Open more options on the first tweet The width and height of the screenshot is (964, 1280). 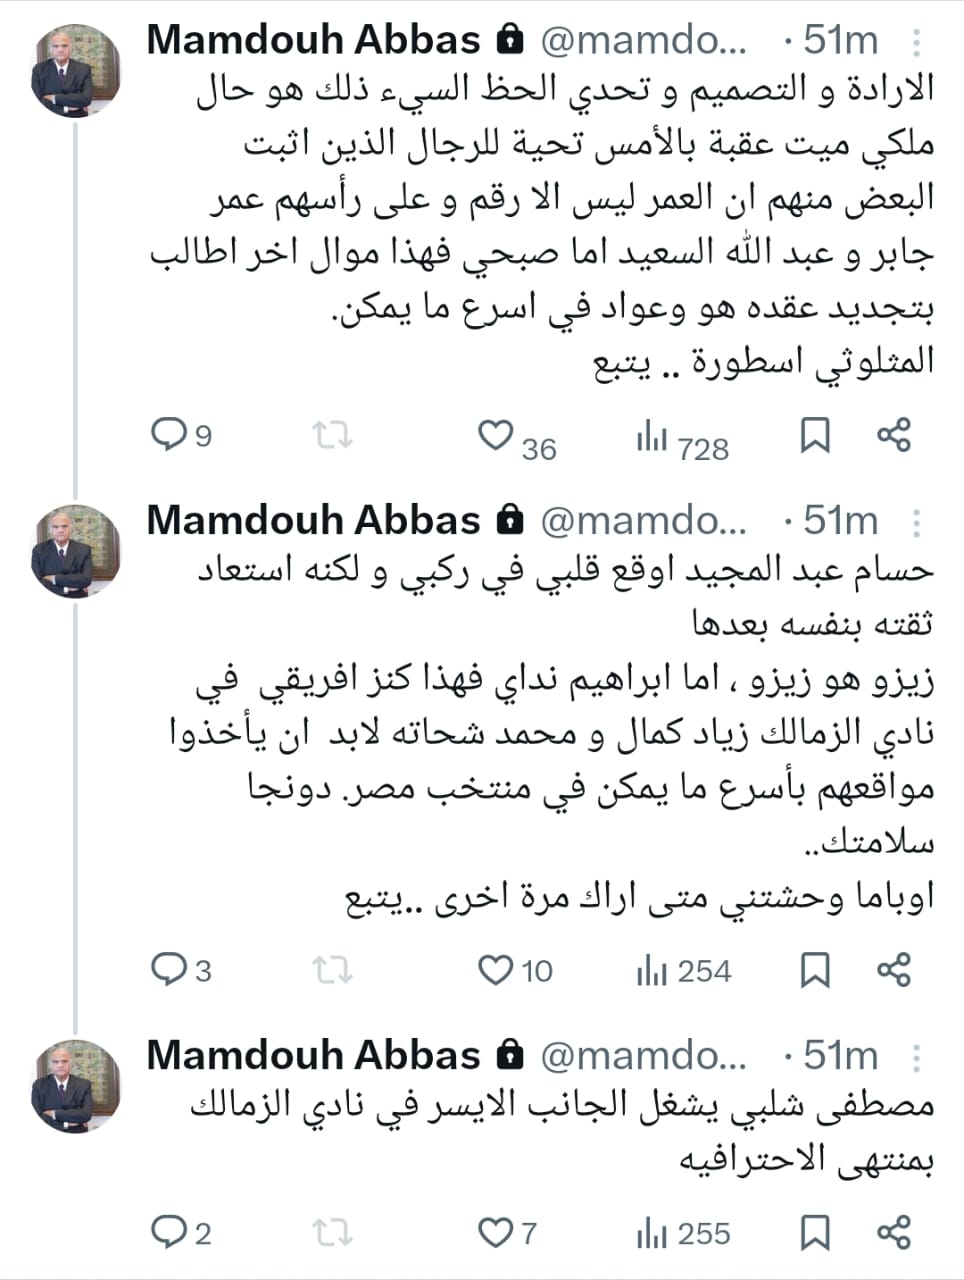point(917,42)
